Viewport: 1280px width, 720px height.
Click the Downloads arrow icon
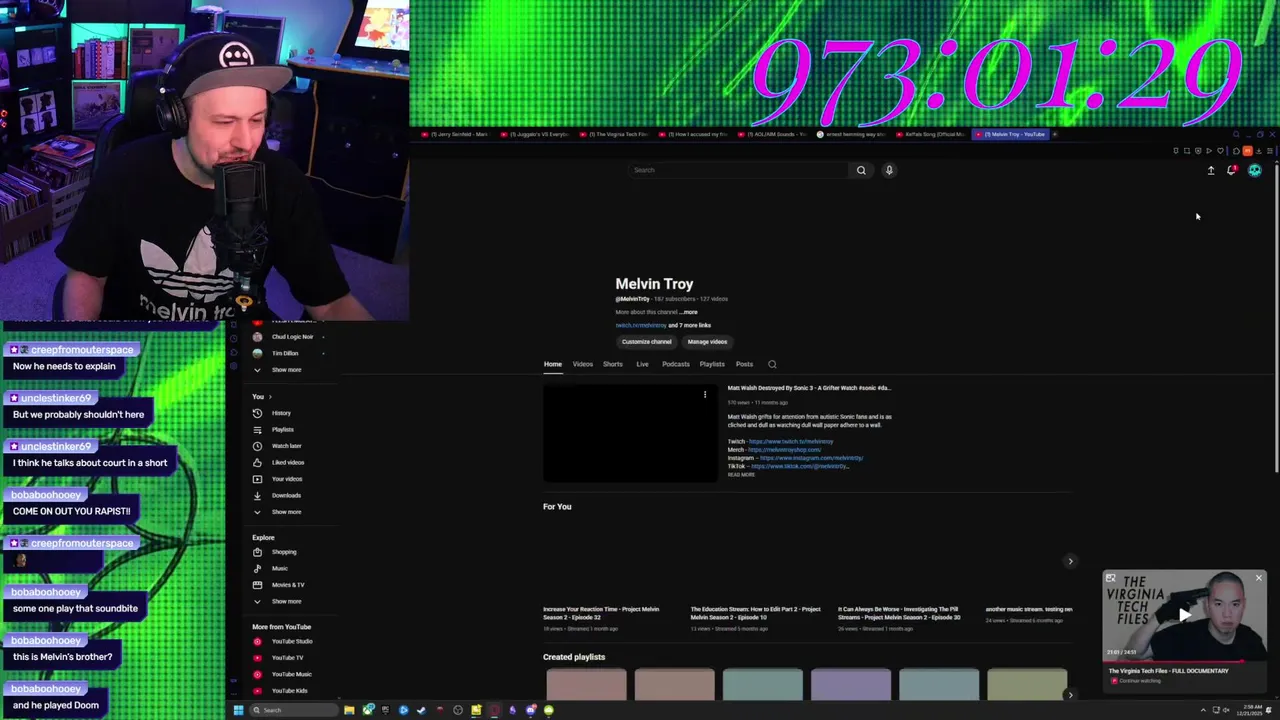[x=257, y=495]
